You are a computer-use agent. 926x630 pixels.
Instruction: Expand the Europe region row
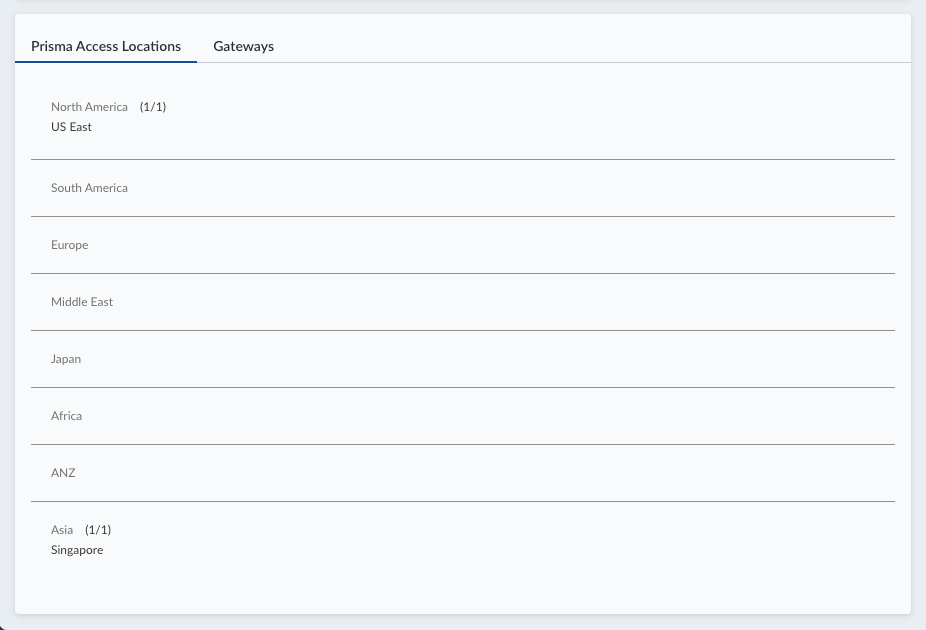70,245
